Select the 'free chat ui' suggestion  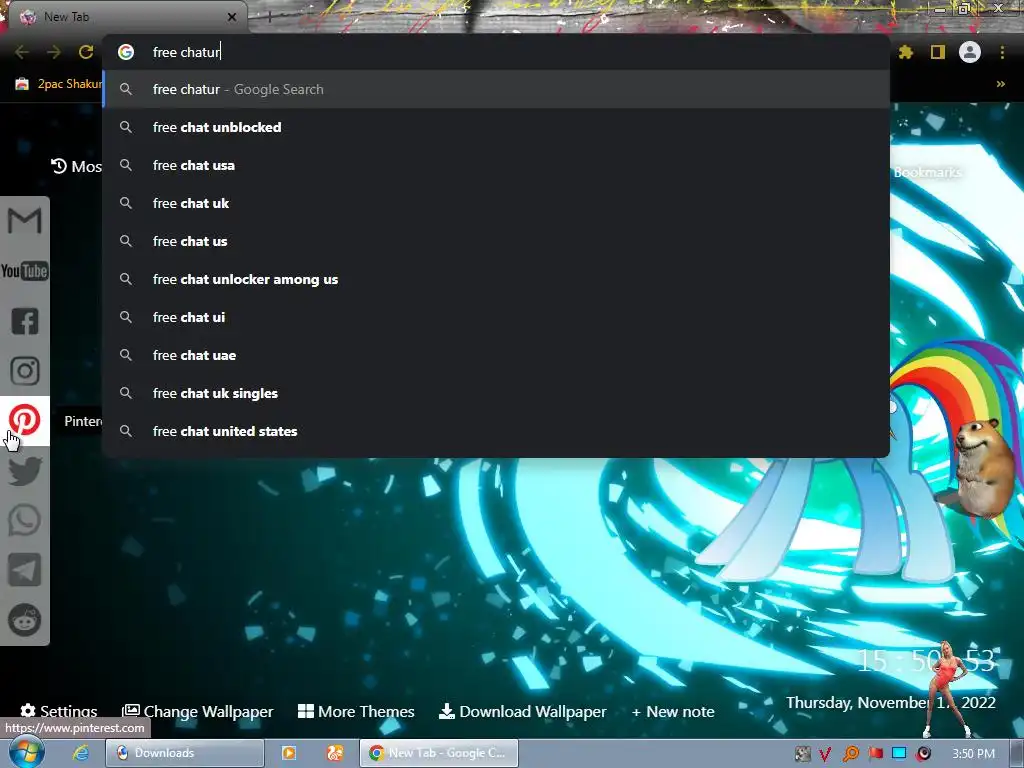[x=496, y=317]
